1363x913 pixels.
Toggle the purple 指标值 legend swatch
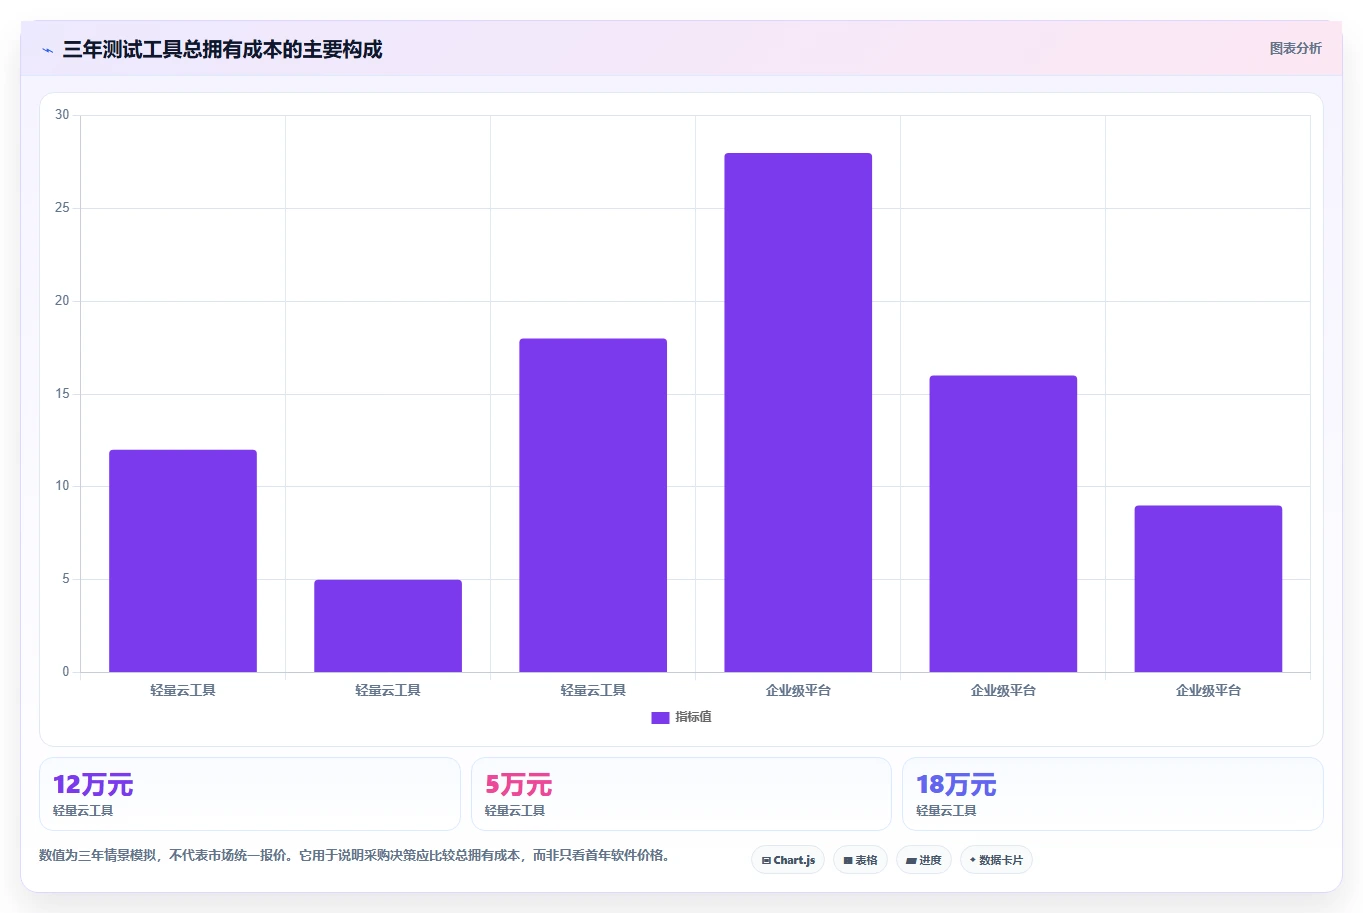(660, 717)
